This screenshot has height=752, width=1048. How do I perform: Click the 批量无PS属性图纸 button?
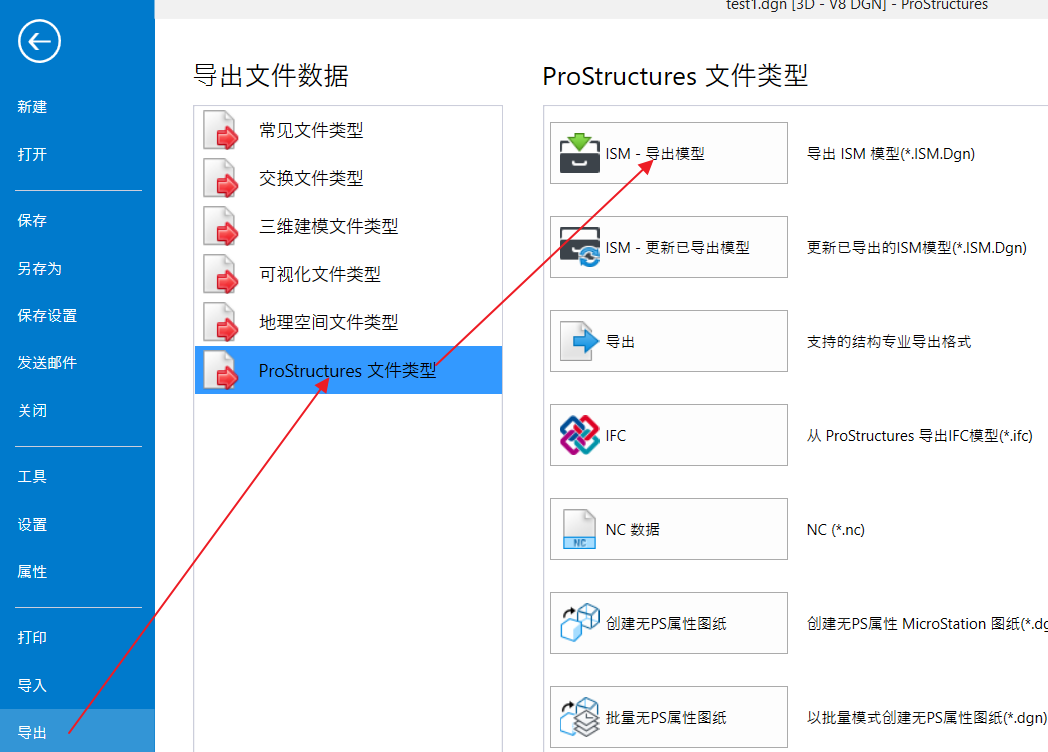coord(668,717)
